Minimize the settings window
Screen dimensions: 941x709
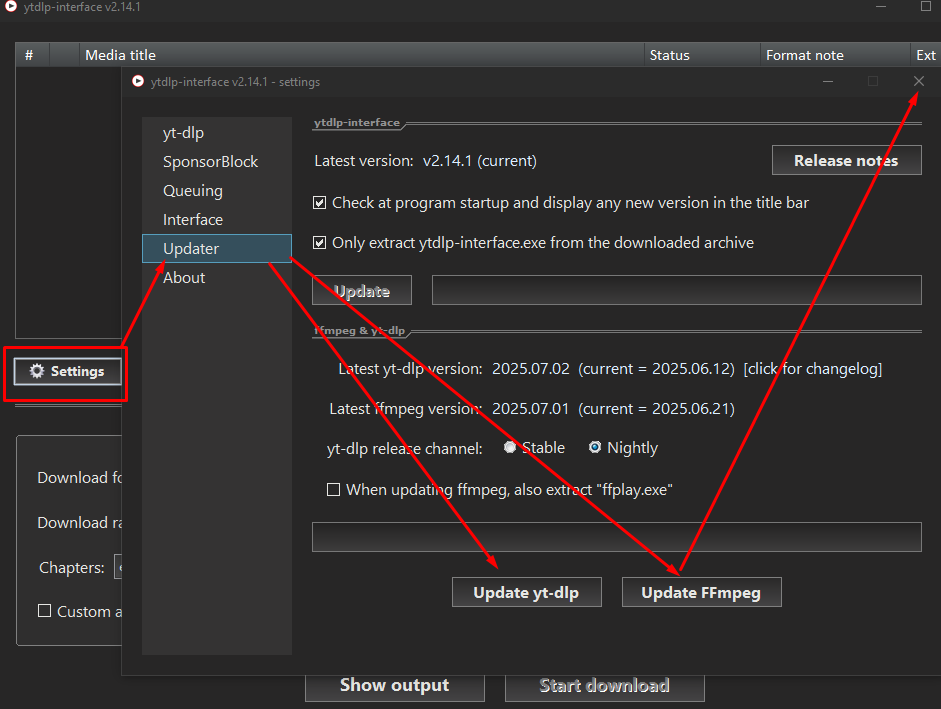click(x=828, y=81)
